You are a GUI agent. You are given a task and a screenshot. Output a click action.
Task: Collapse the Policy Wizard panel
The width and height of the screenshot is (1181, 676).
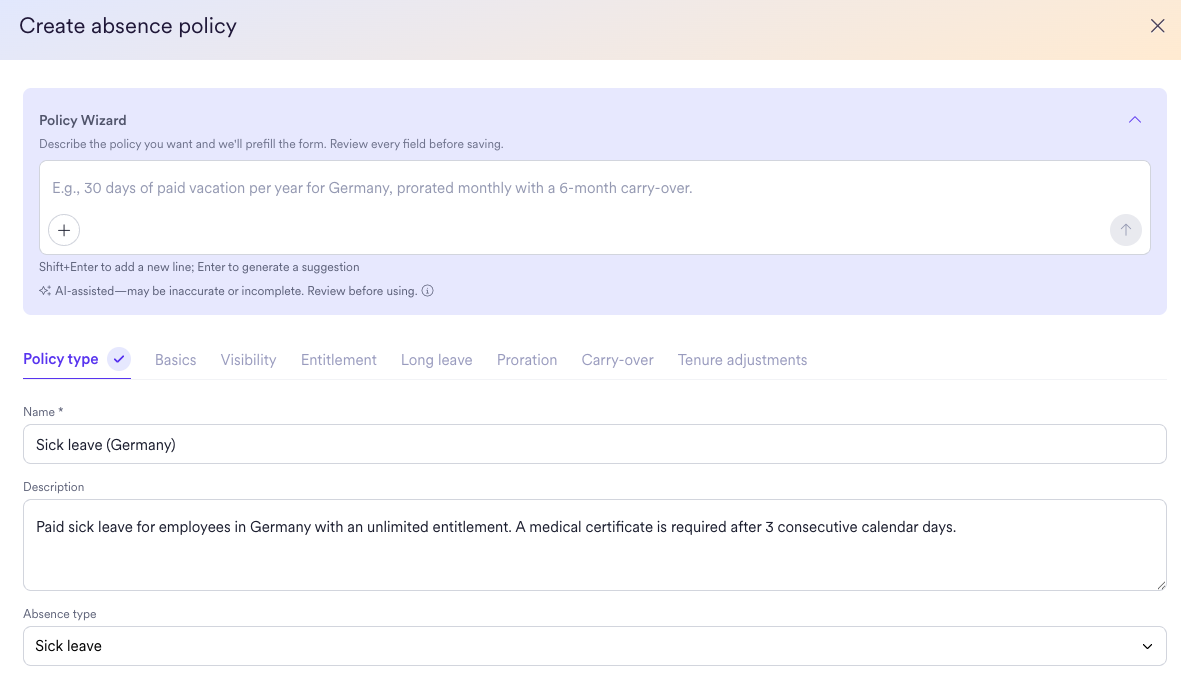tap(1134, 120)
